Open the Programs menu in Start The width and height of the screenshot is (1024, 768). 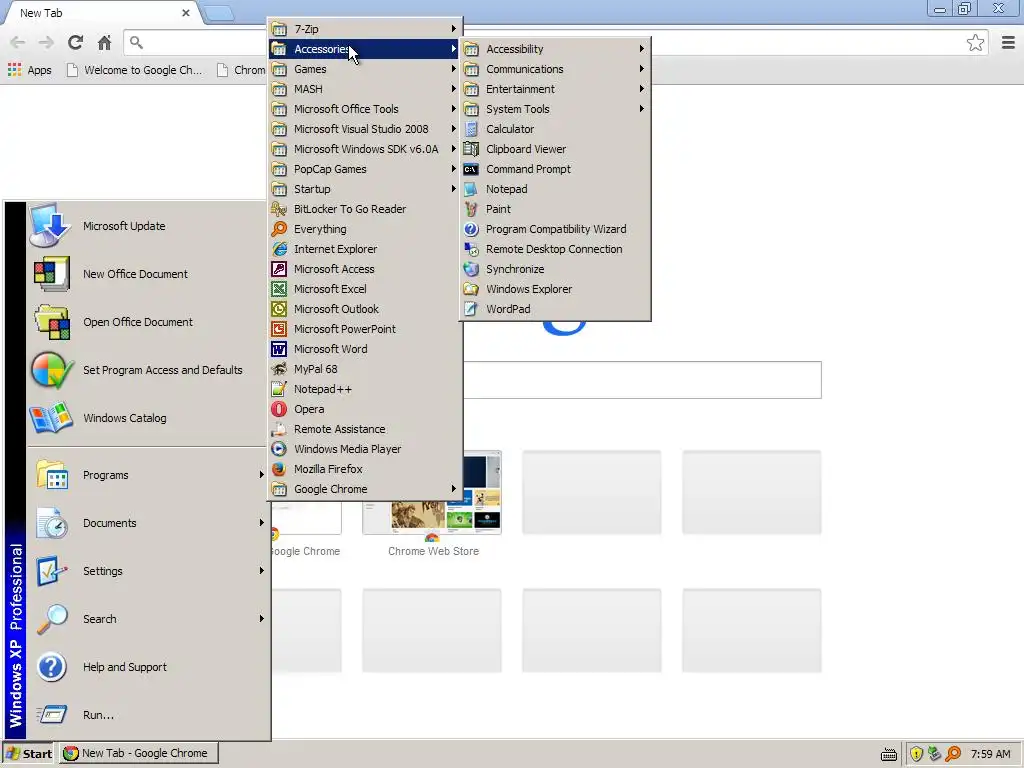147,475
